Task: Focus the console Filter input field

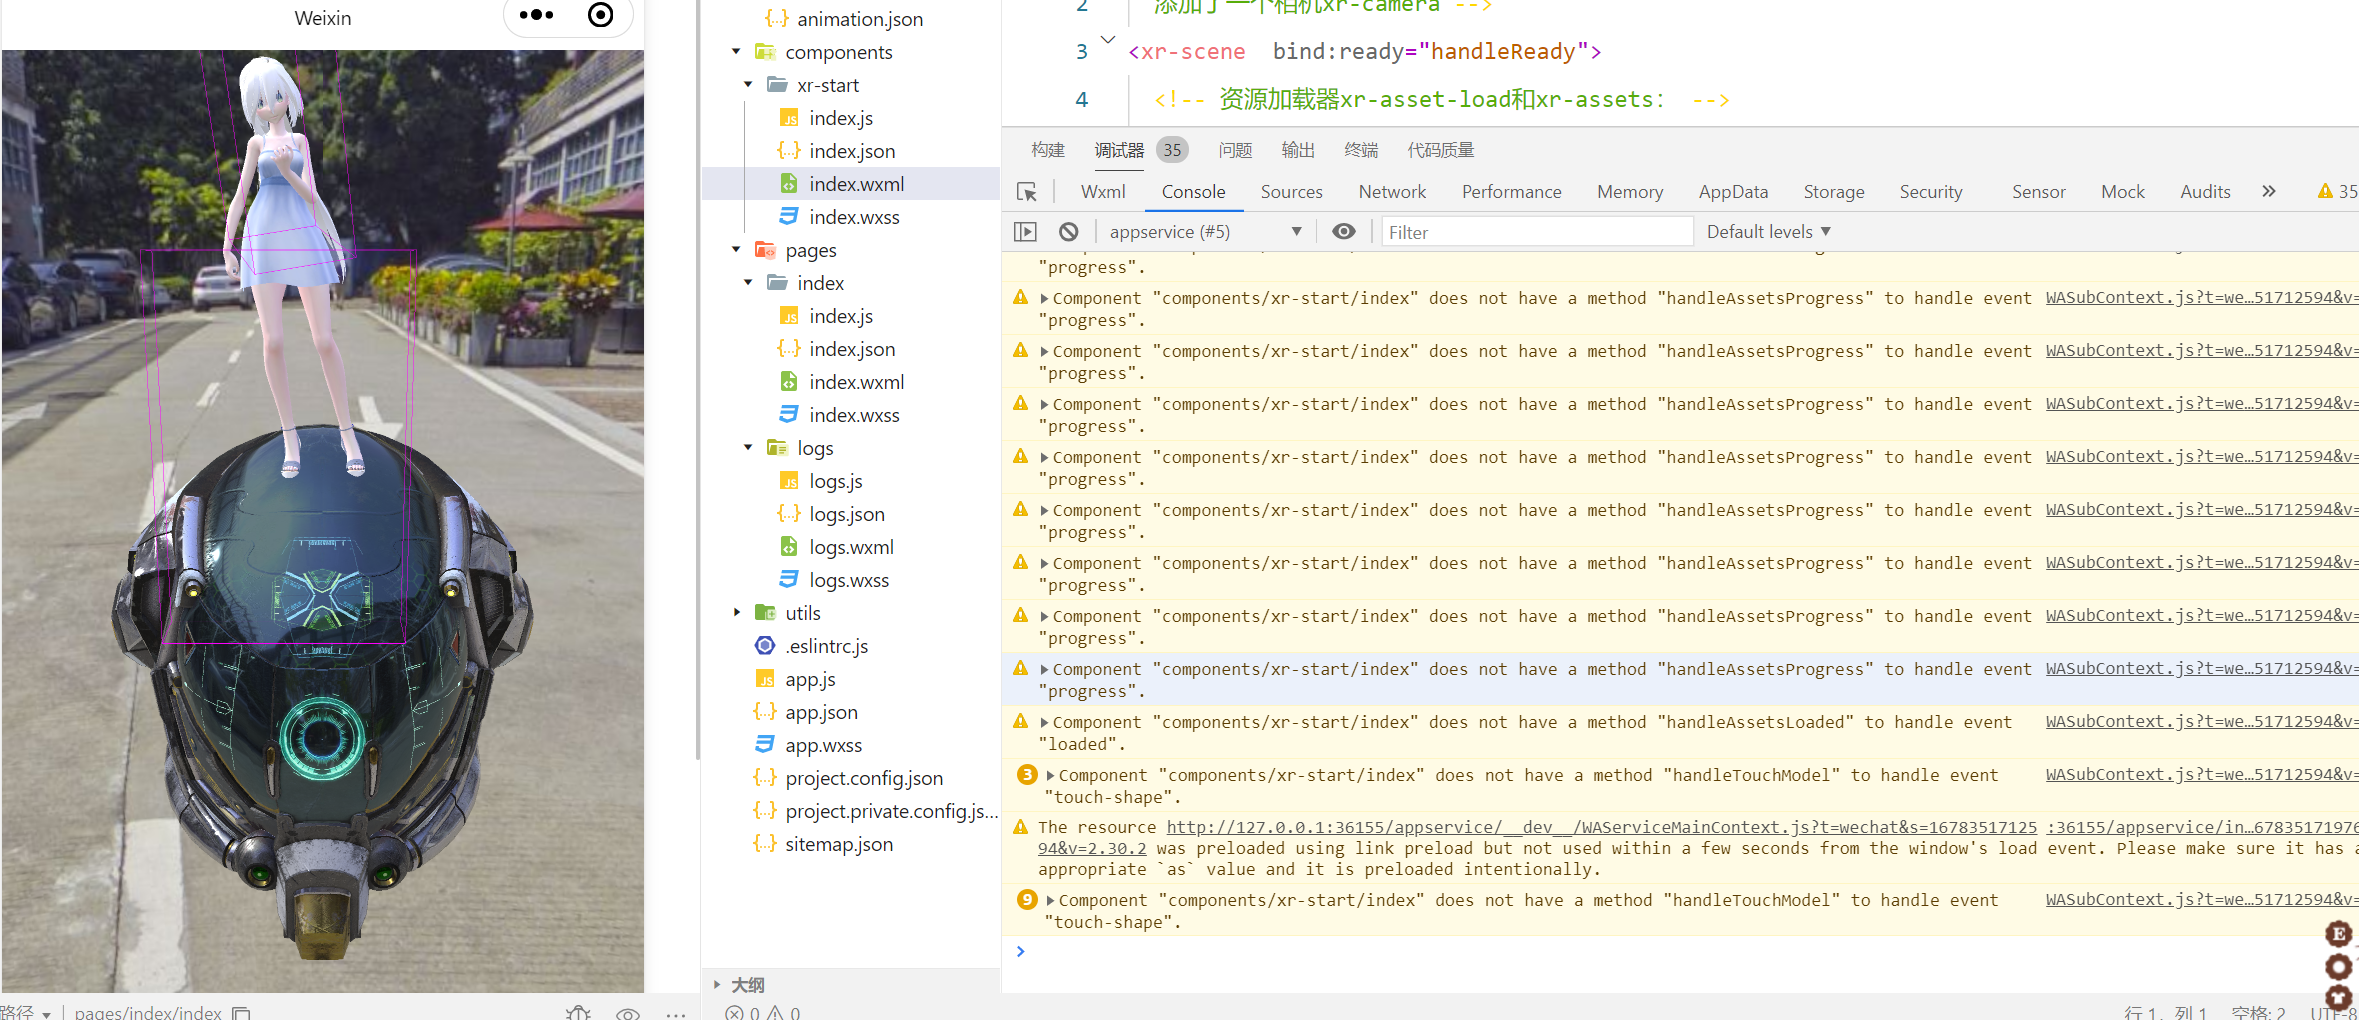Action: [x=1537, y=232]
